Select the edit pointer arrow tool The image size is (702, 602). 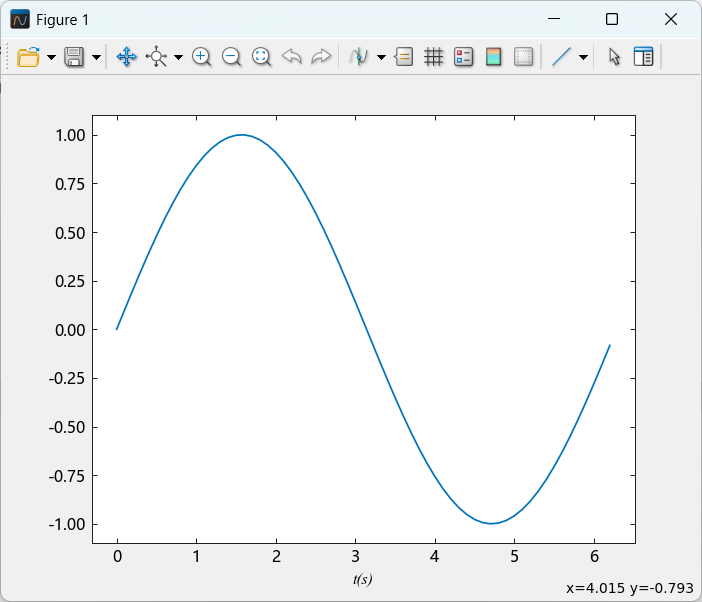[x=614, y=57]
